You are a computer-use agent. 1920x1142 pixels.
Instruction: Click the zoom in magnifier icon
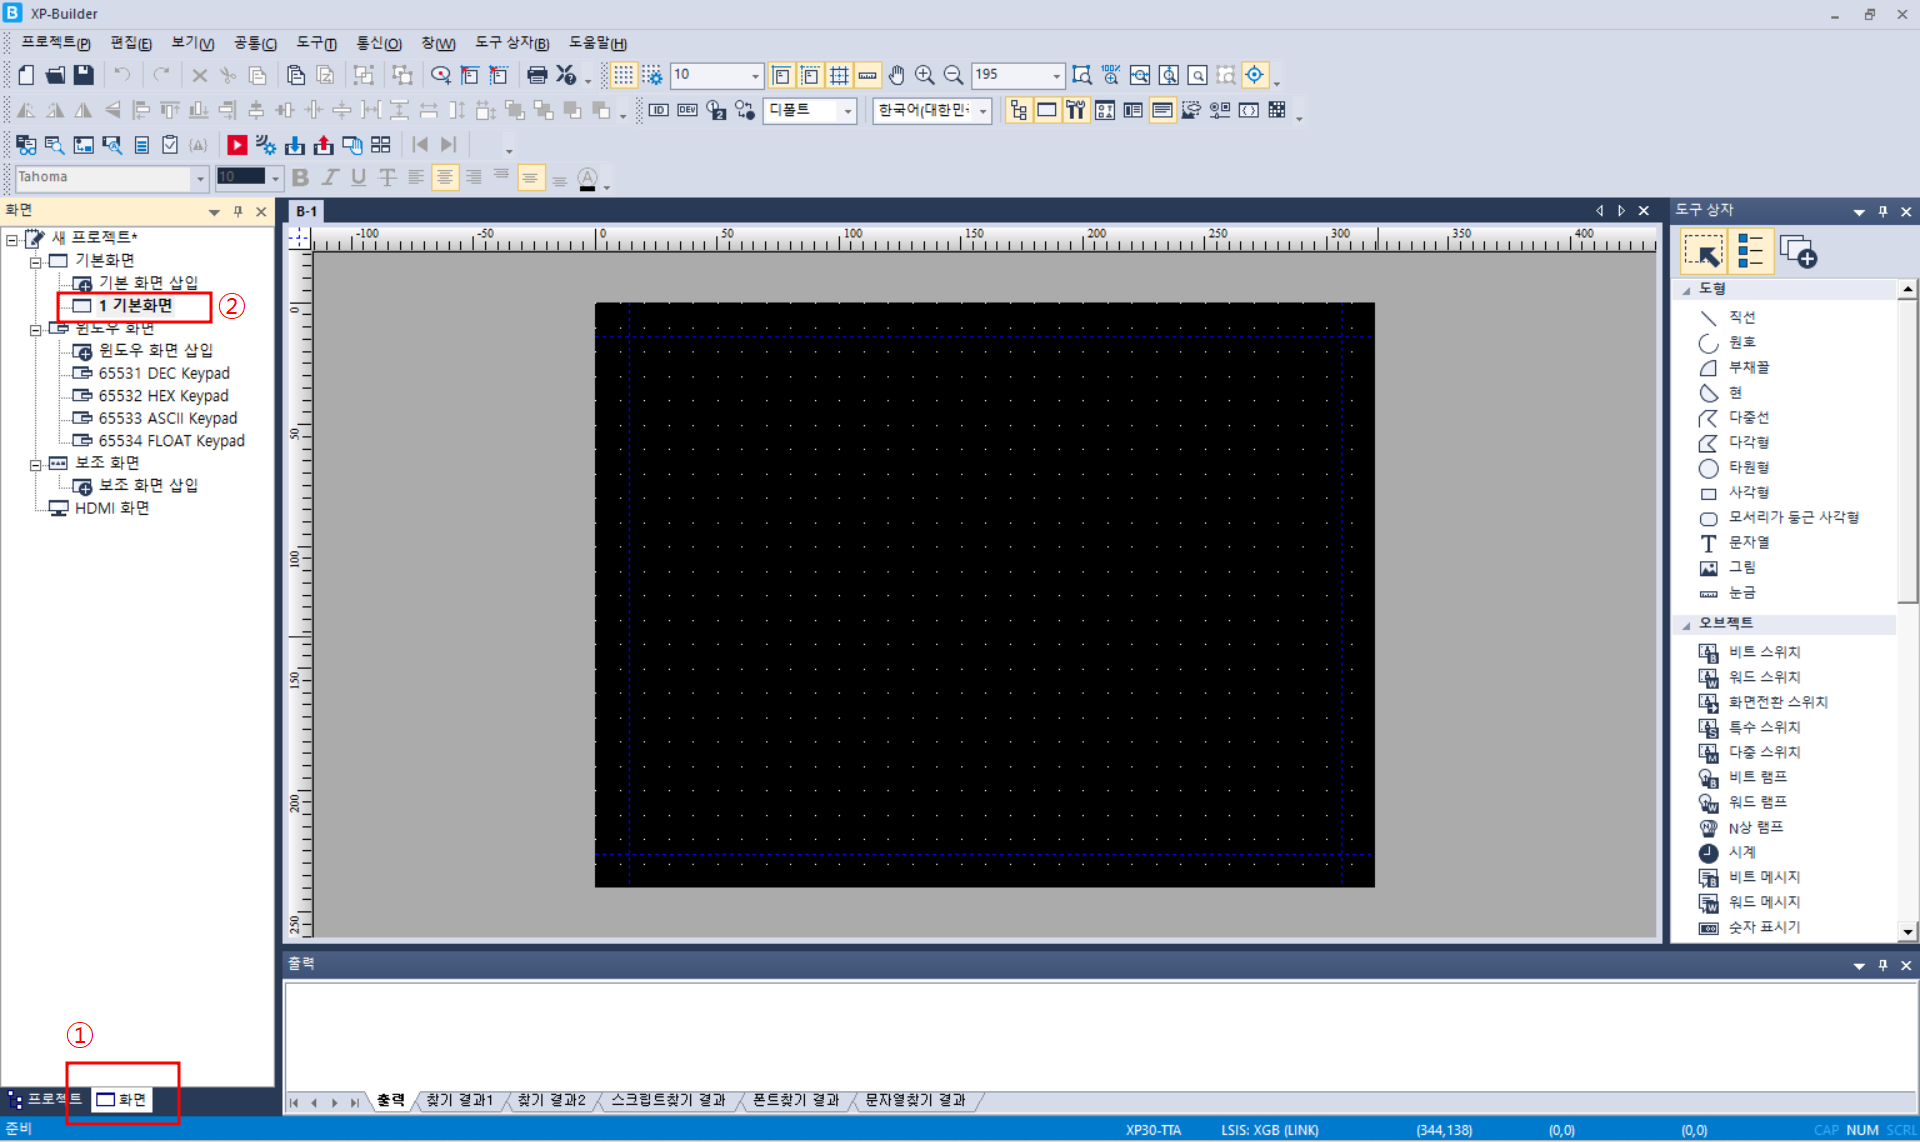[x=925, y=75]
